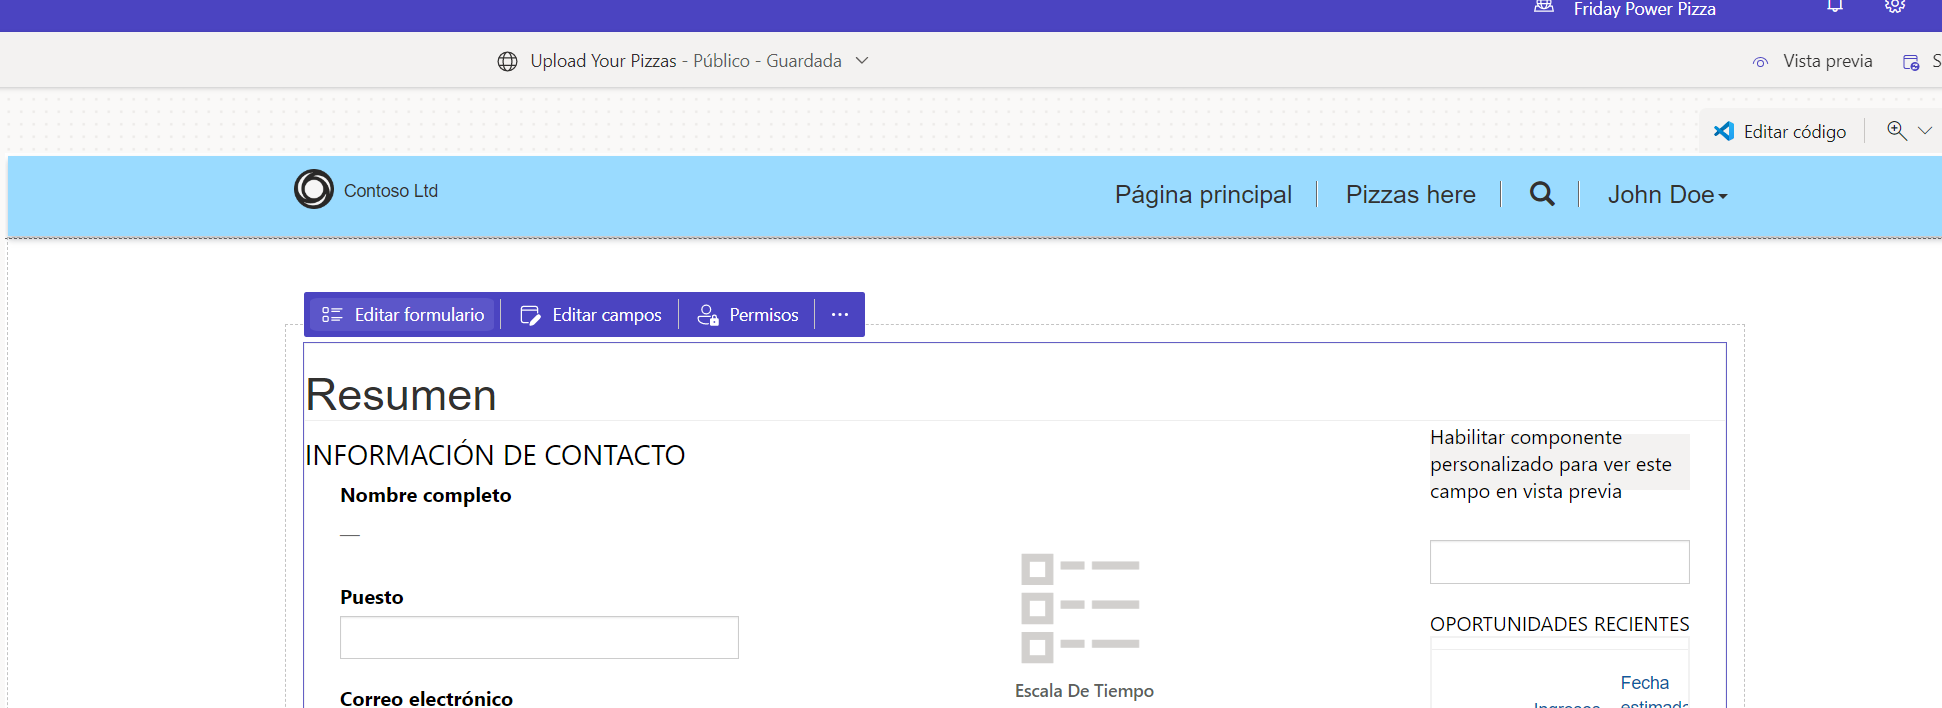Click the Puesto input field
The image size is (1942, 708).
coord(539,637)
